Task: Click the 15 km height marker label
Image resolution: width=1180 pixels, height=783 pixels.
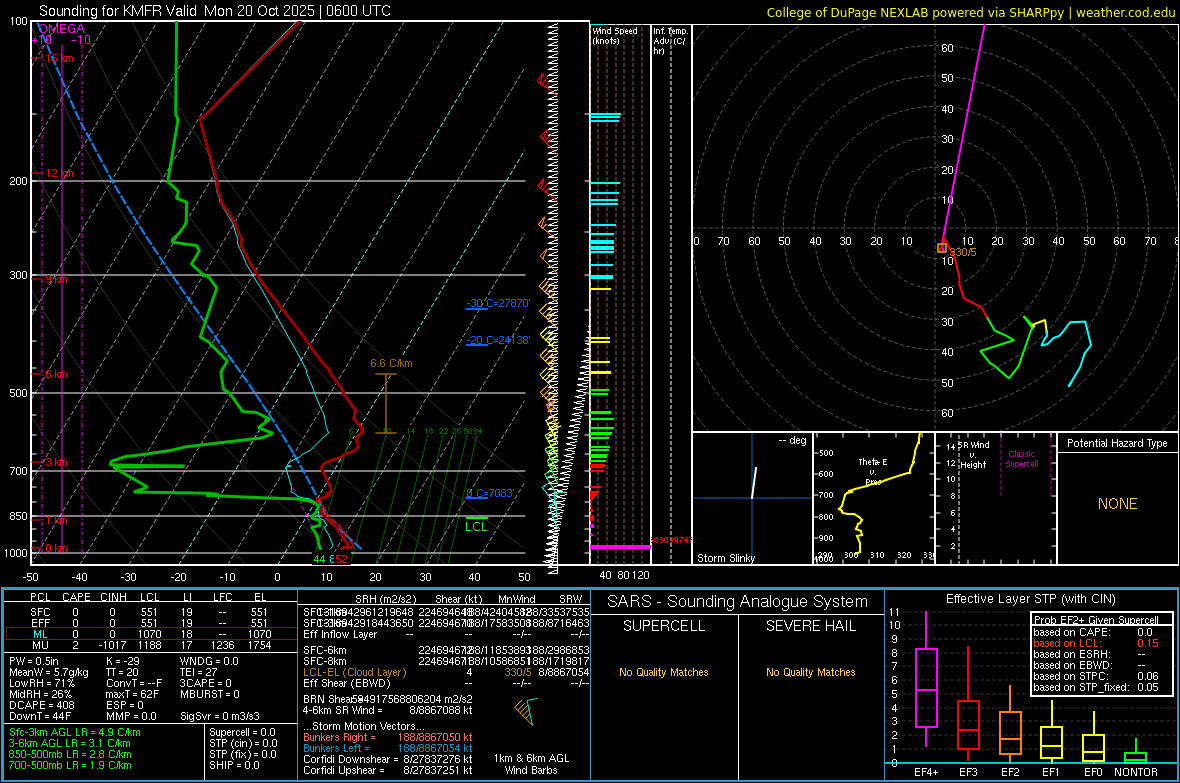Action: pos(59,58)
